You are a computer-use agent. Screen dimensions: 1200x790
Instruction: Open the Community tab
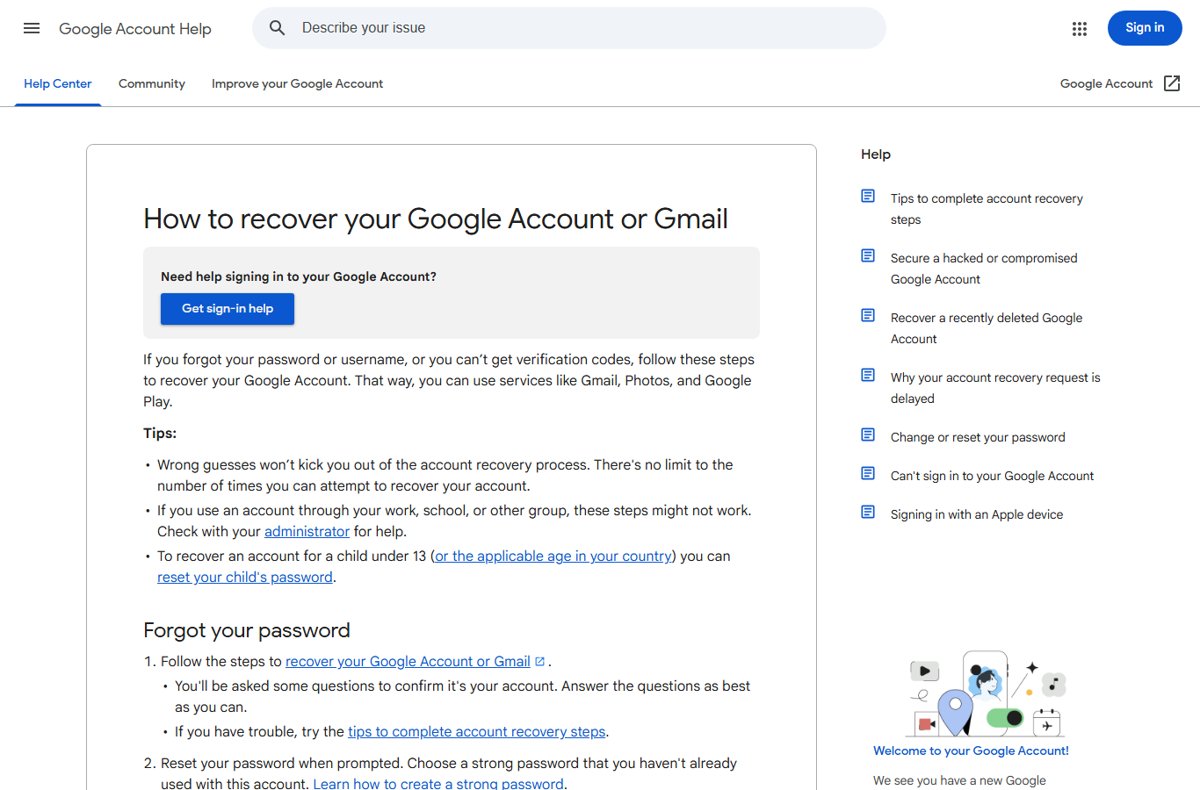click(x=152, y=84)
